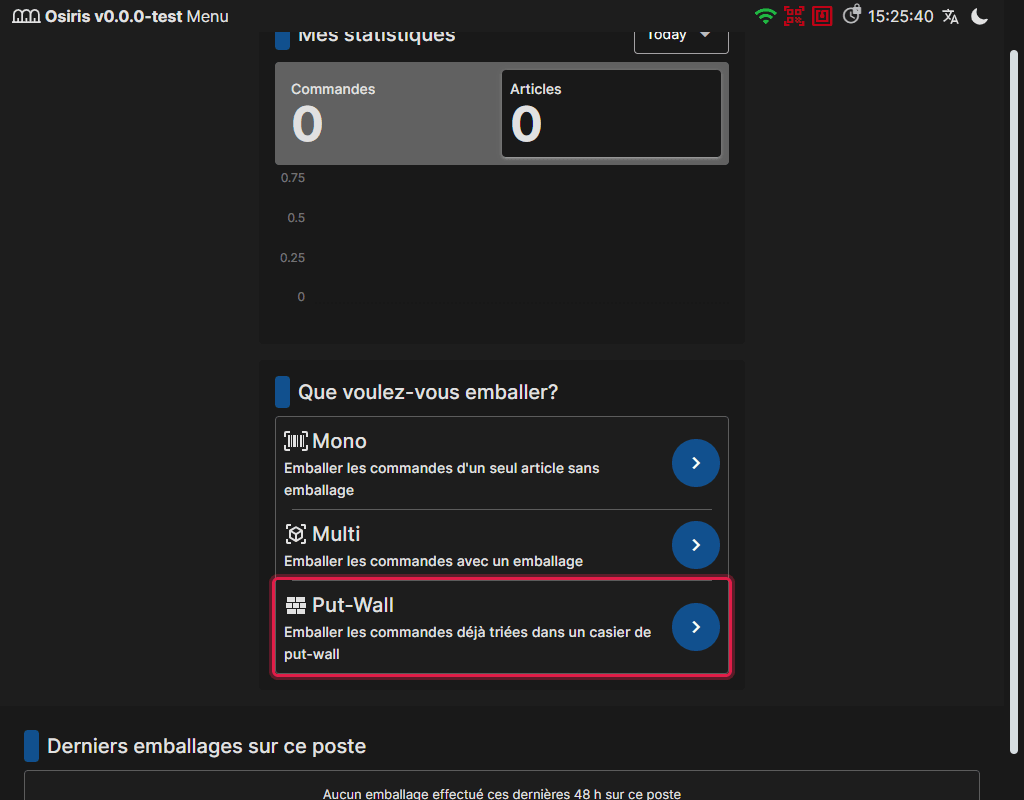This screenshot has height=800, width=1024.
Task: Click the 15:25:40 clock display
Action: point(901,16)
